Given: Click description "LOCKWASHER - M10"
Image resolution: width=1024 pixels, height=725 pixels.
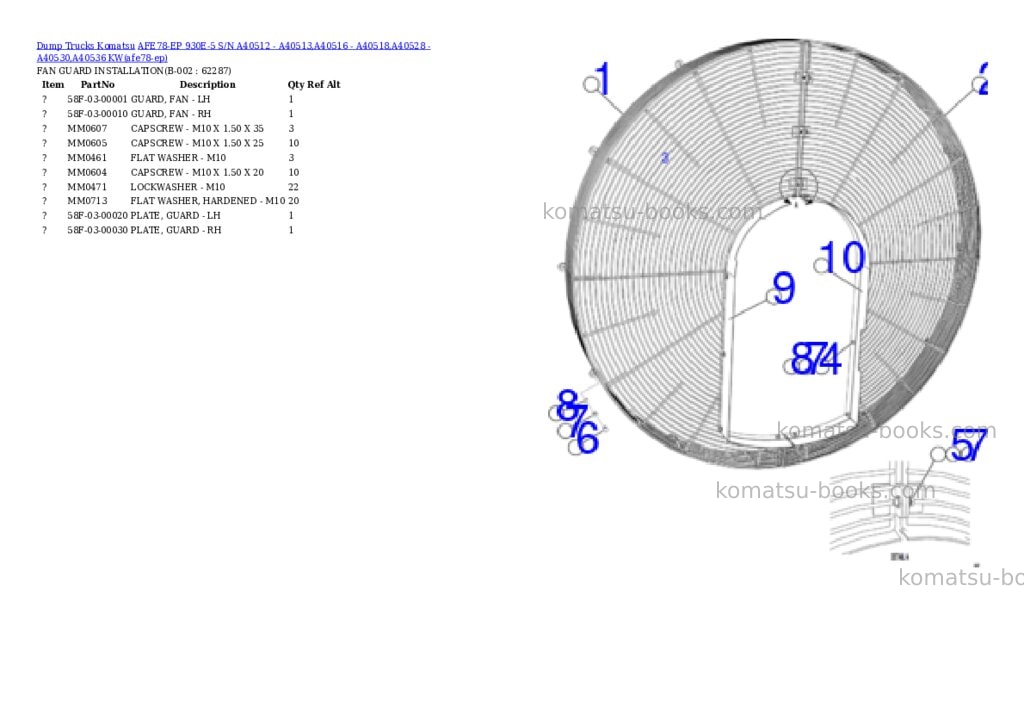Looking at the screenshot, I should pos(178,187).
